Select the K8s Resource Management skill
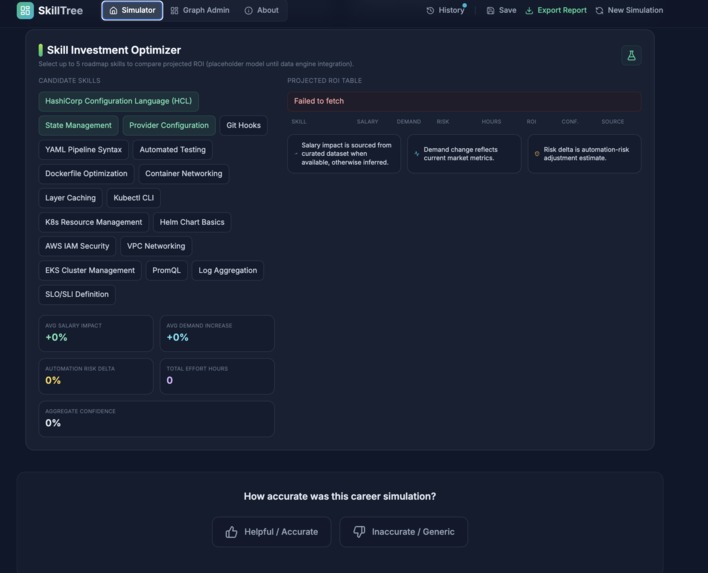This screenshot has height=573, width=708. click(x=93, y=222)
